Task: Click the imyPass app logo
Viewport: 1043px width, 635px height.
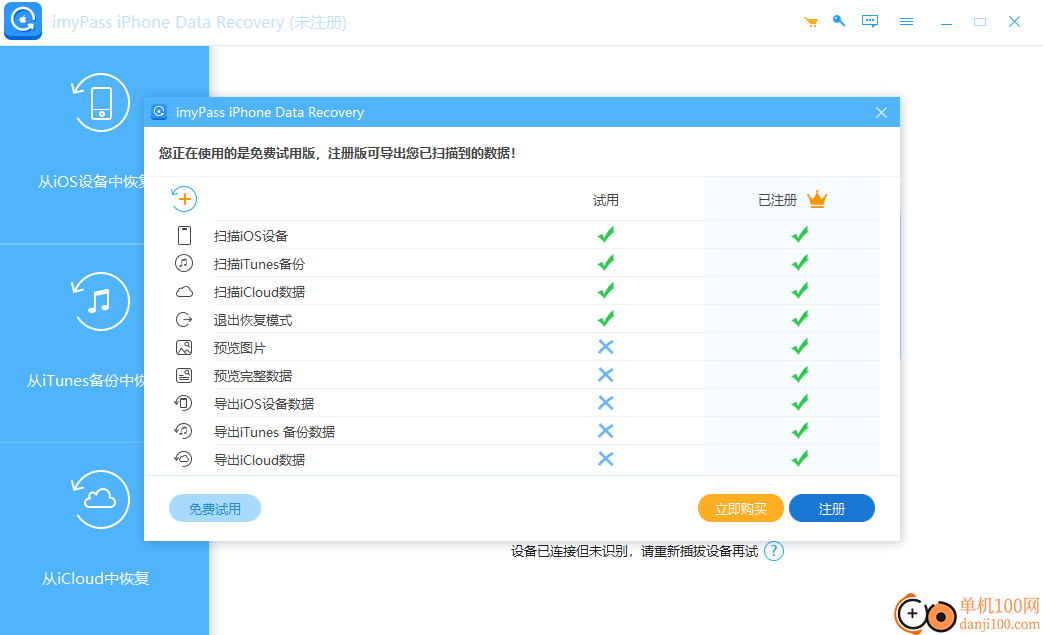Action: (x=23, y=21)
